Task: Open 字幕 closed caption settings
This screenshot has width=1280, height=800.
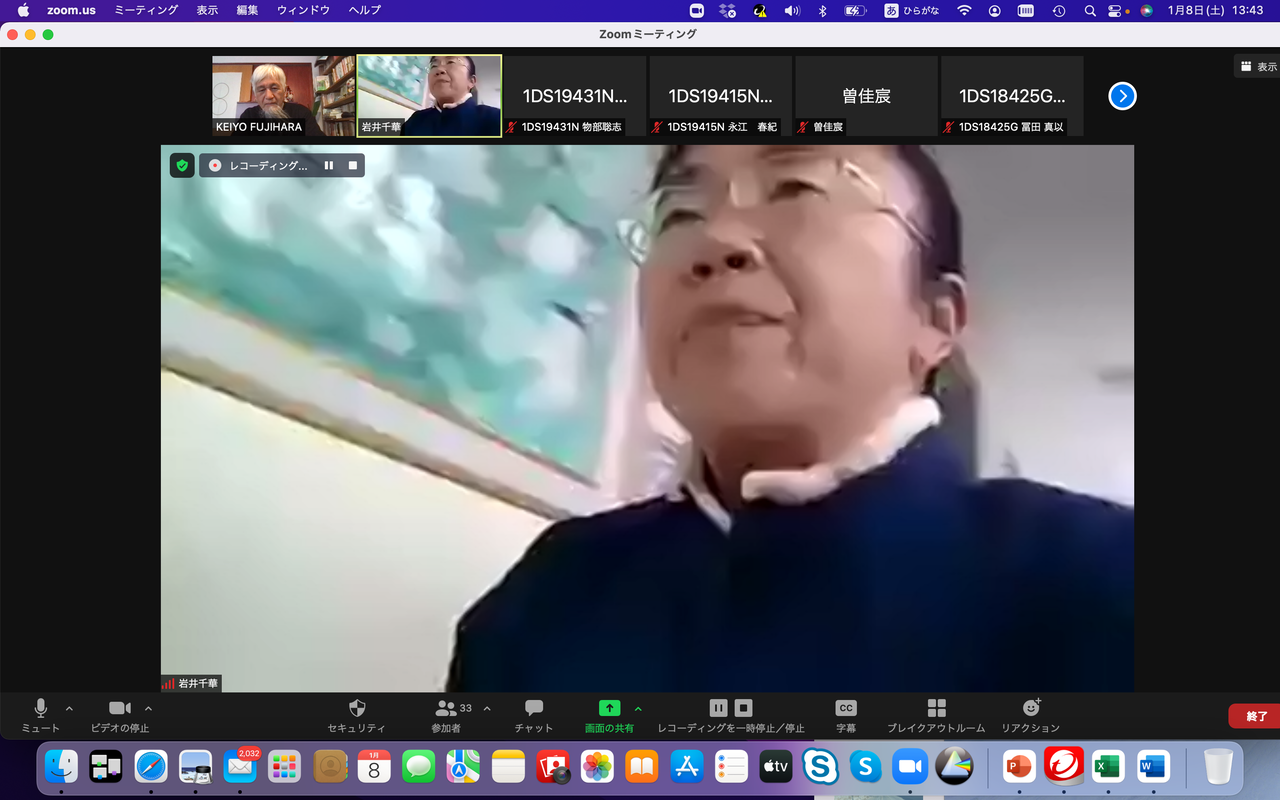Action: 846,715
